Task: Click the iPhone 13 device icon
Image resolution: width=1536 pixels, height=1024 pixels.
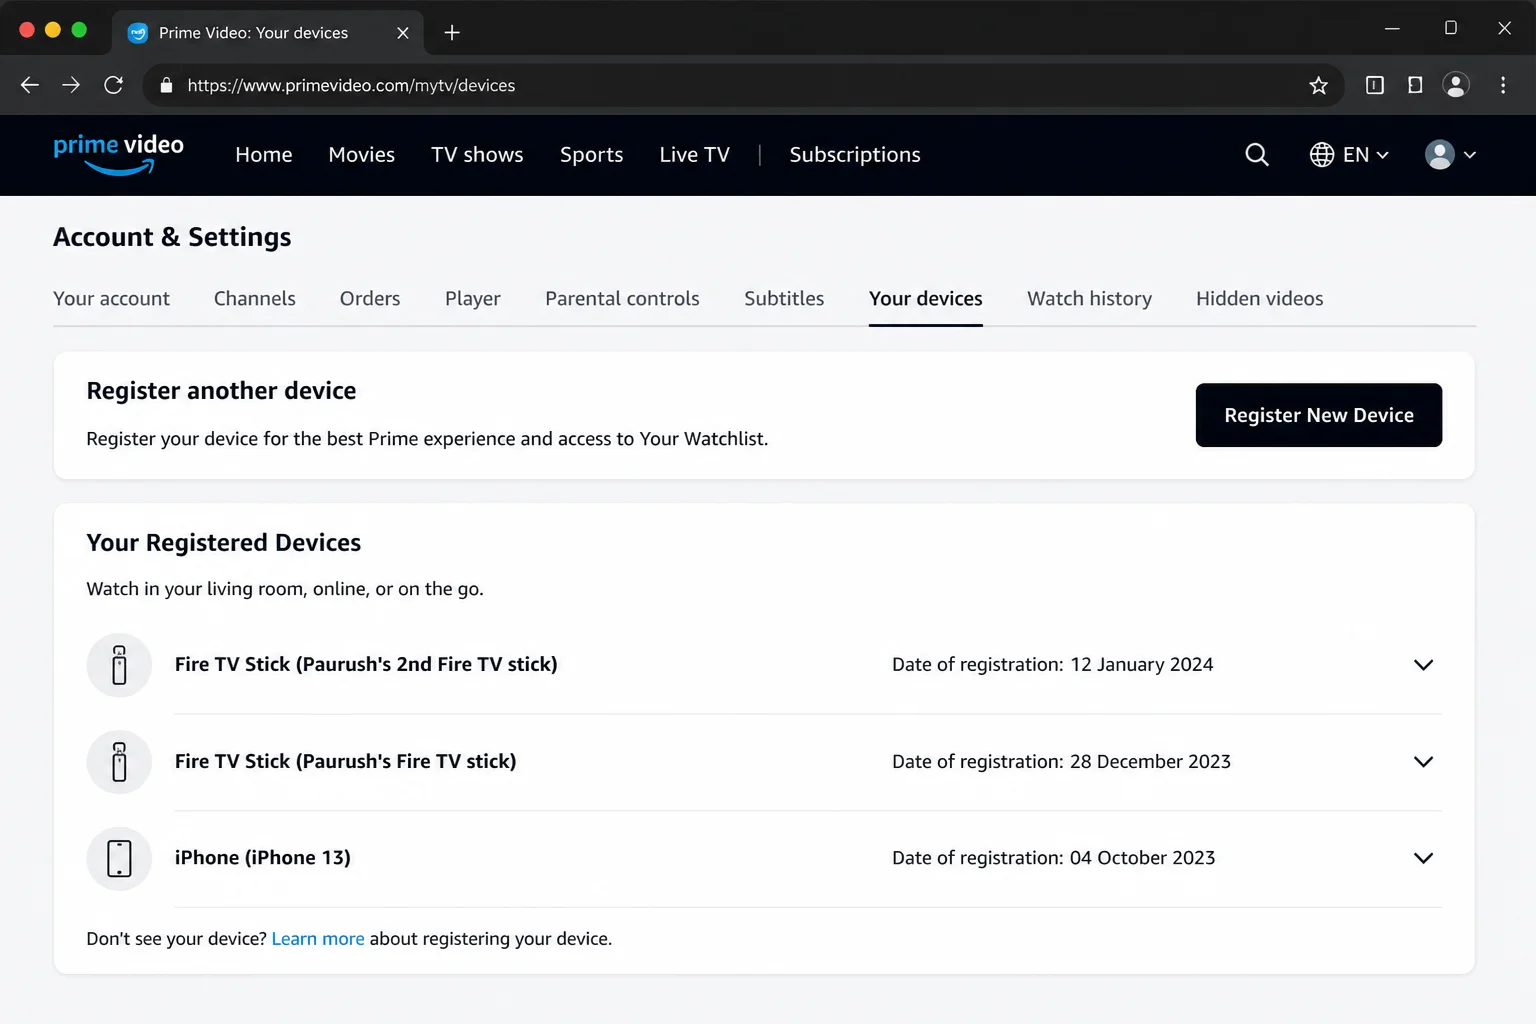Action: [x=119, y=858]
